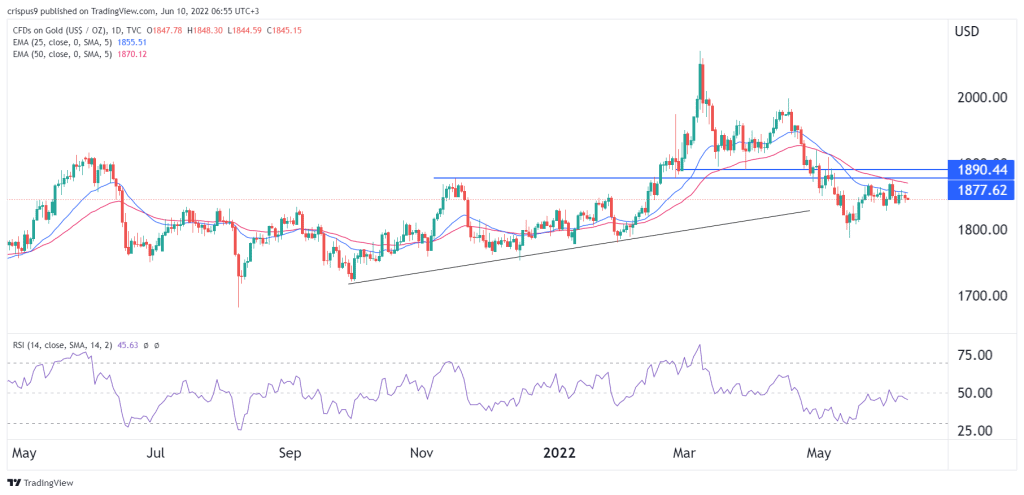Click the CFDs on Gold symbol title
Screen dimensions: 1024x495
click(77, 30)
